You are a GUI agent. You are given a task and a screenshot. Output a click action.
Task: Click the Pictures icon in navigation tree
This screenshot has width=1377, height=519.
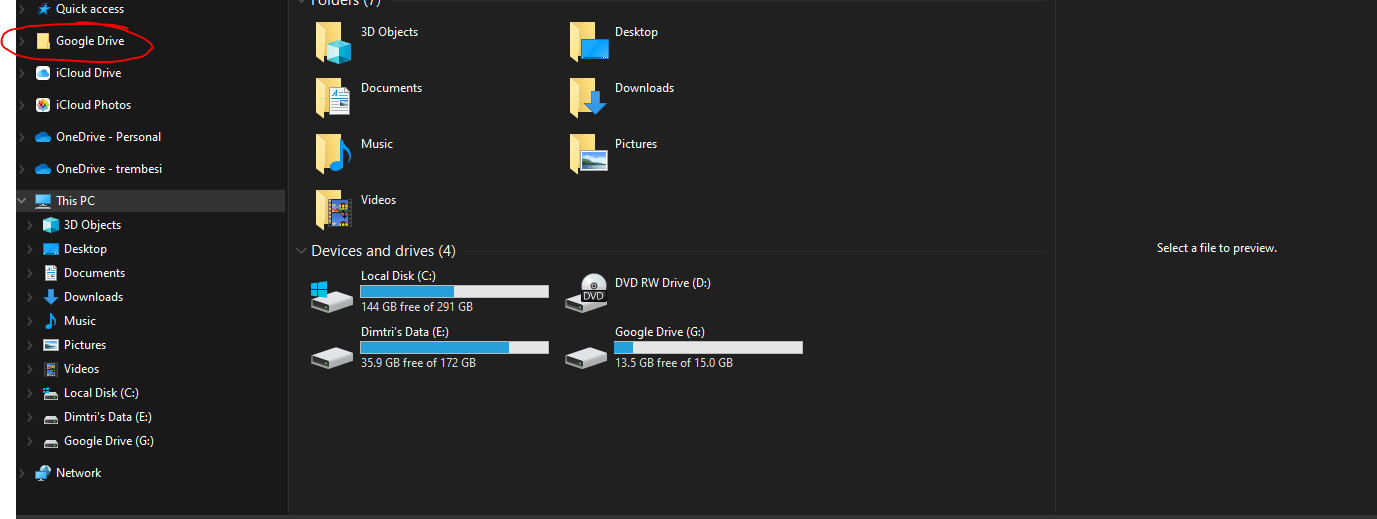pos(51,345)
